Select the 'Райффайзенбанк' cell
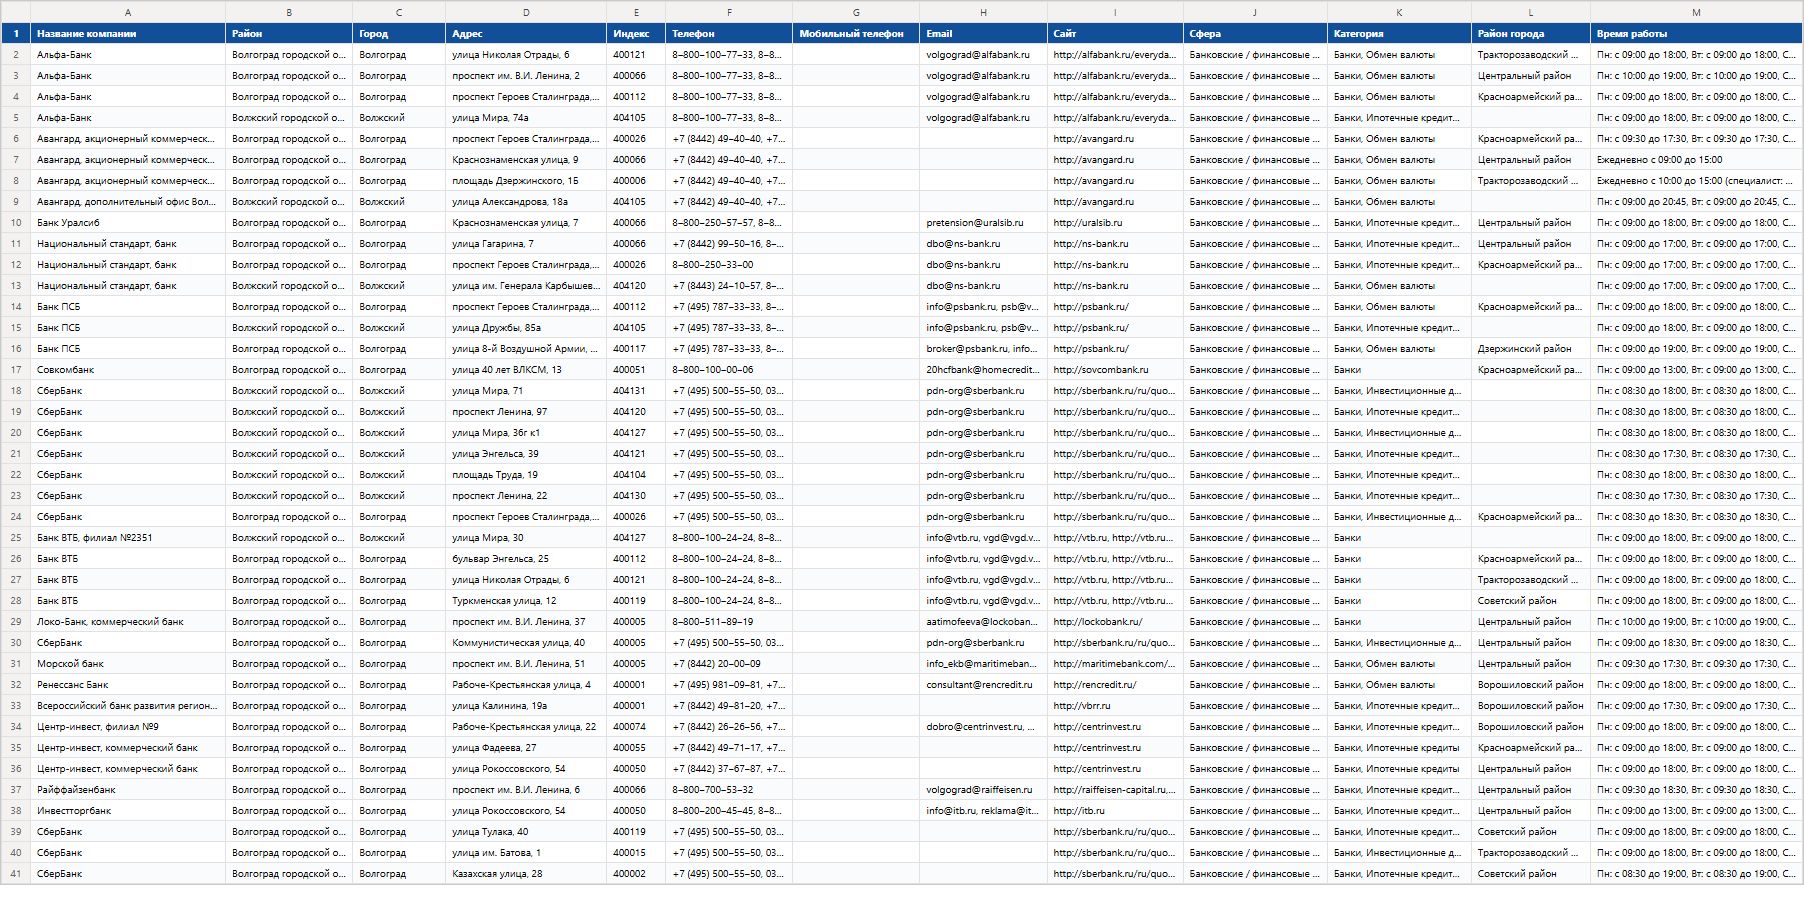 click(x=128, y=790)
